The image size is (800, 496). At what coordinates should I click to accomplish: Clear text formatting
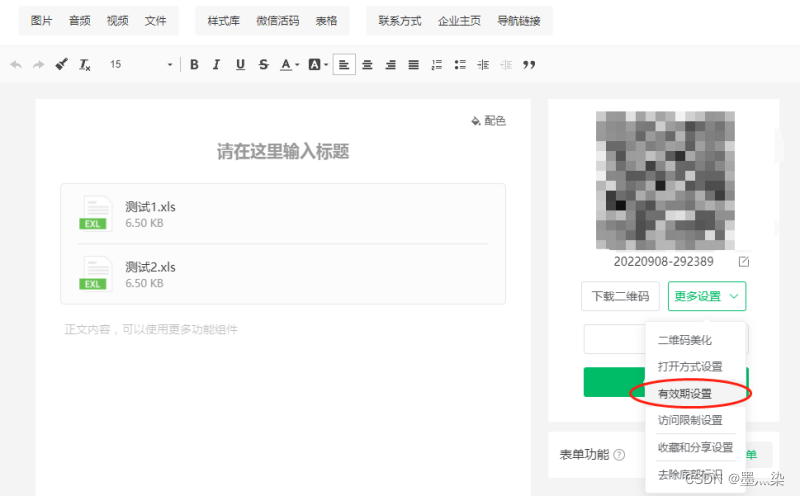pyautogui.click(x=85, y=65)
